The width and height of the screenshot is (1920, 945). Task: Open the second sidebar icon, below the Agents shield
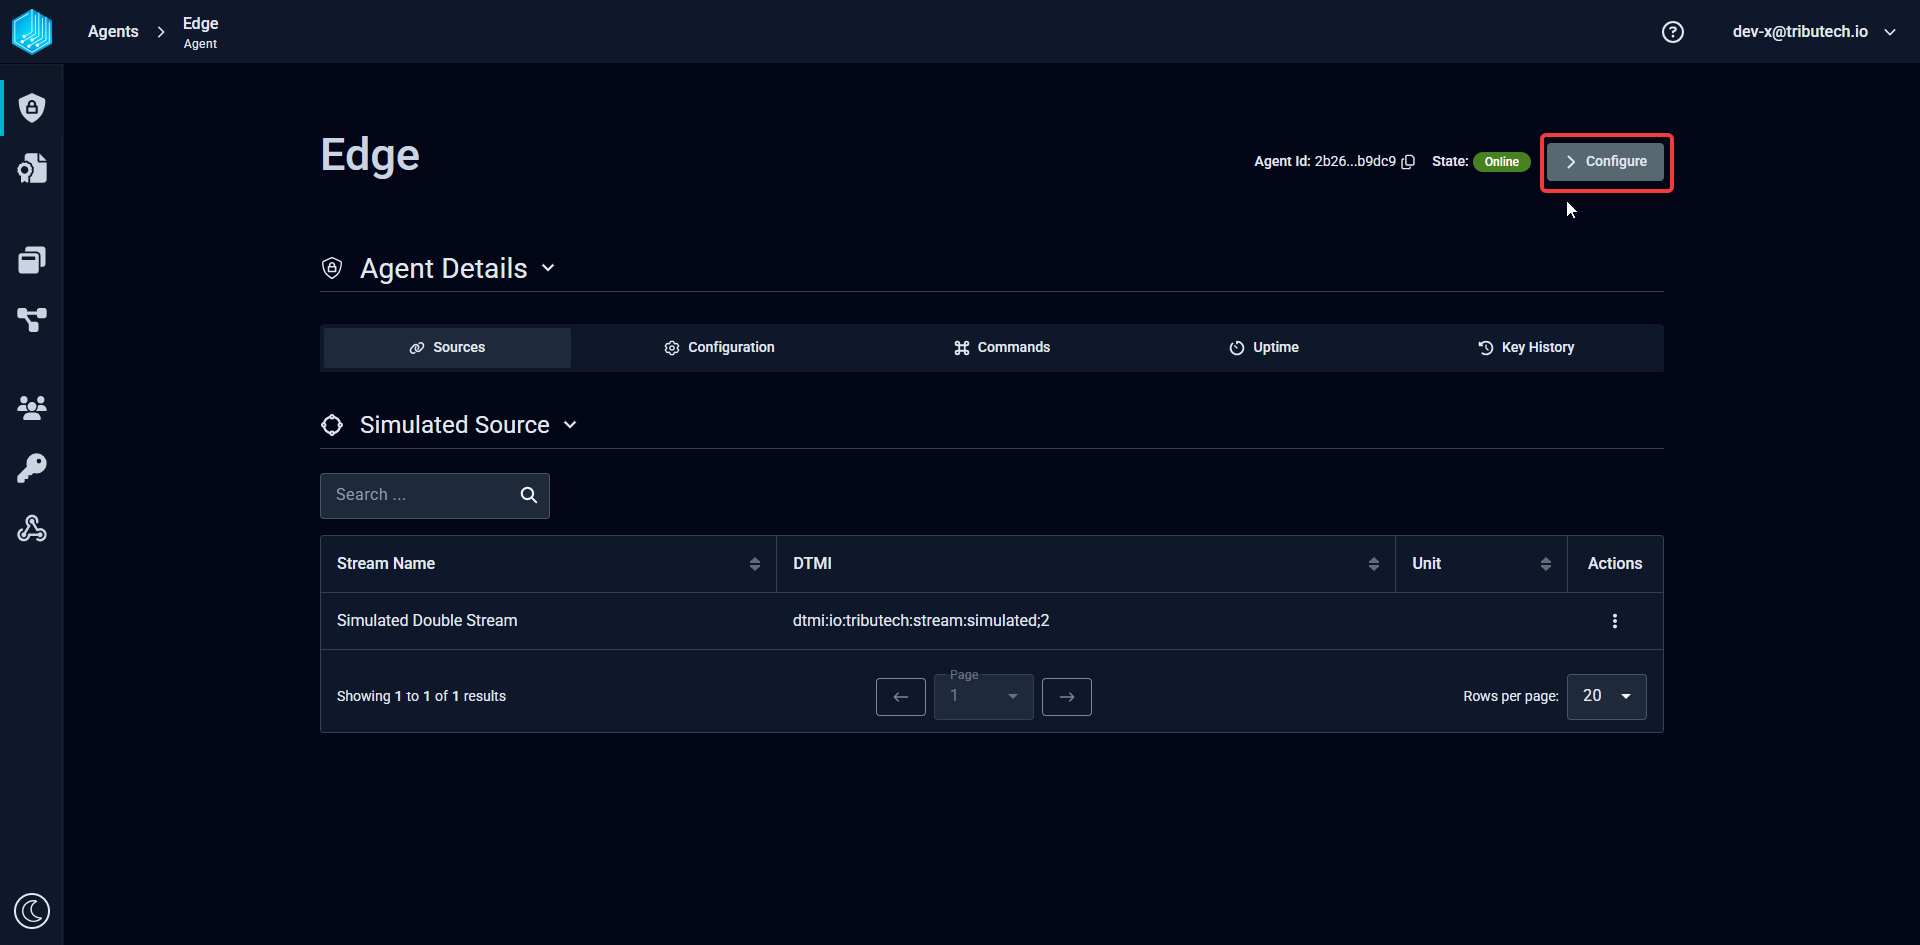(32, 168)
